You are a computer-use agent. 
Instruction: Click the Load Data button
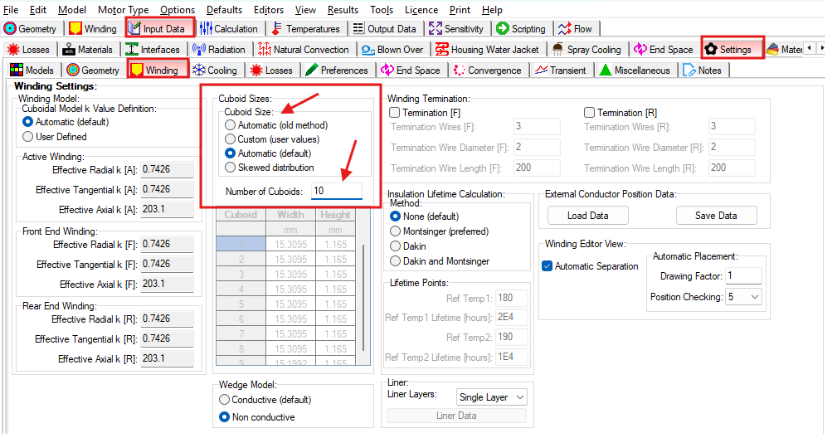point(588,215)
